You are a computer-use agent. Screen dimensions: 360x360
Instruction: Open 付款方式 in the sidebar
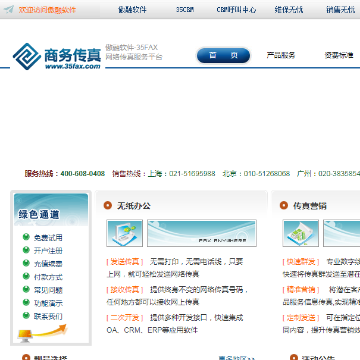[x=48, y=277]
